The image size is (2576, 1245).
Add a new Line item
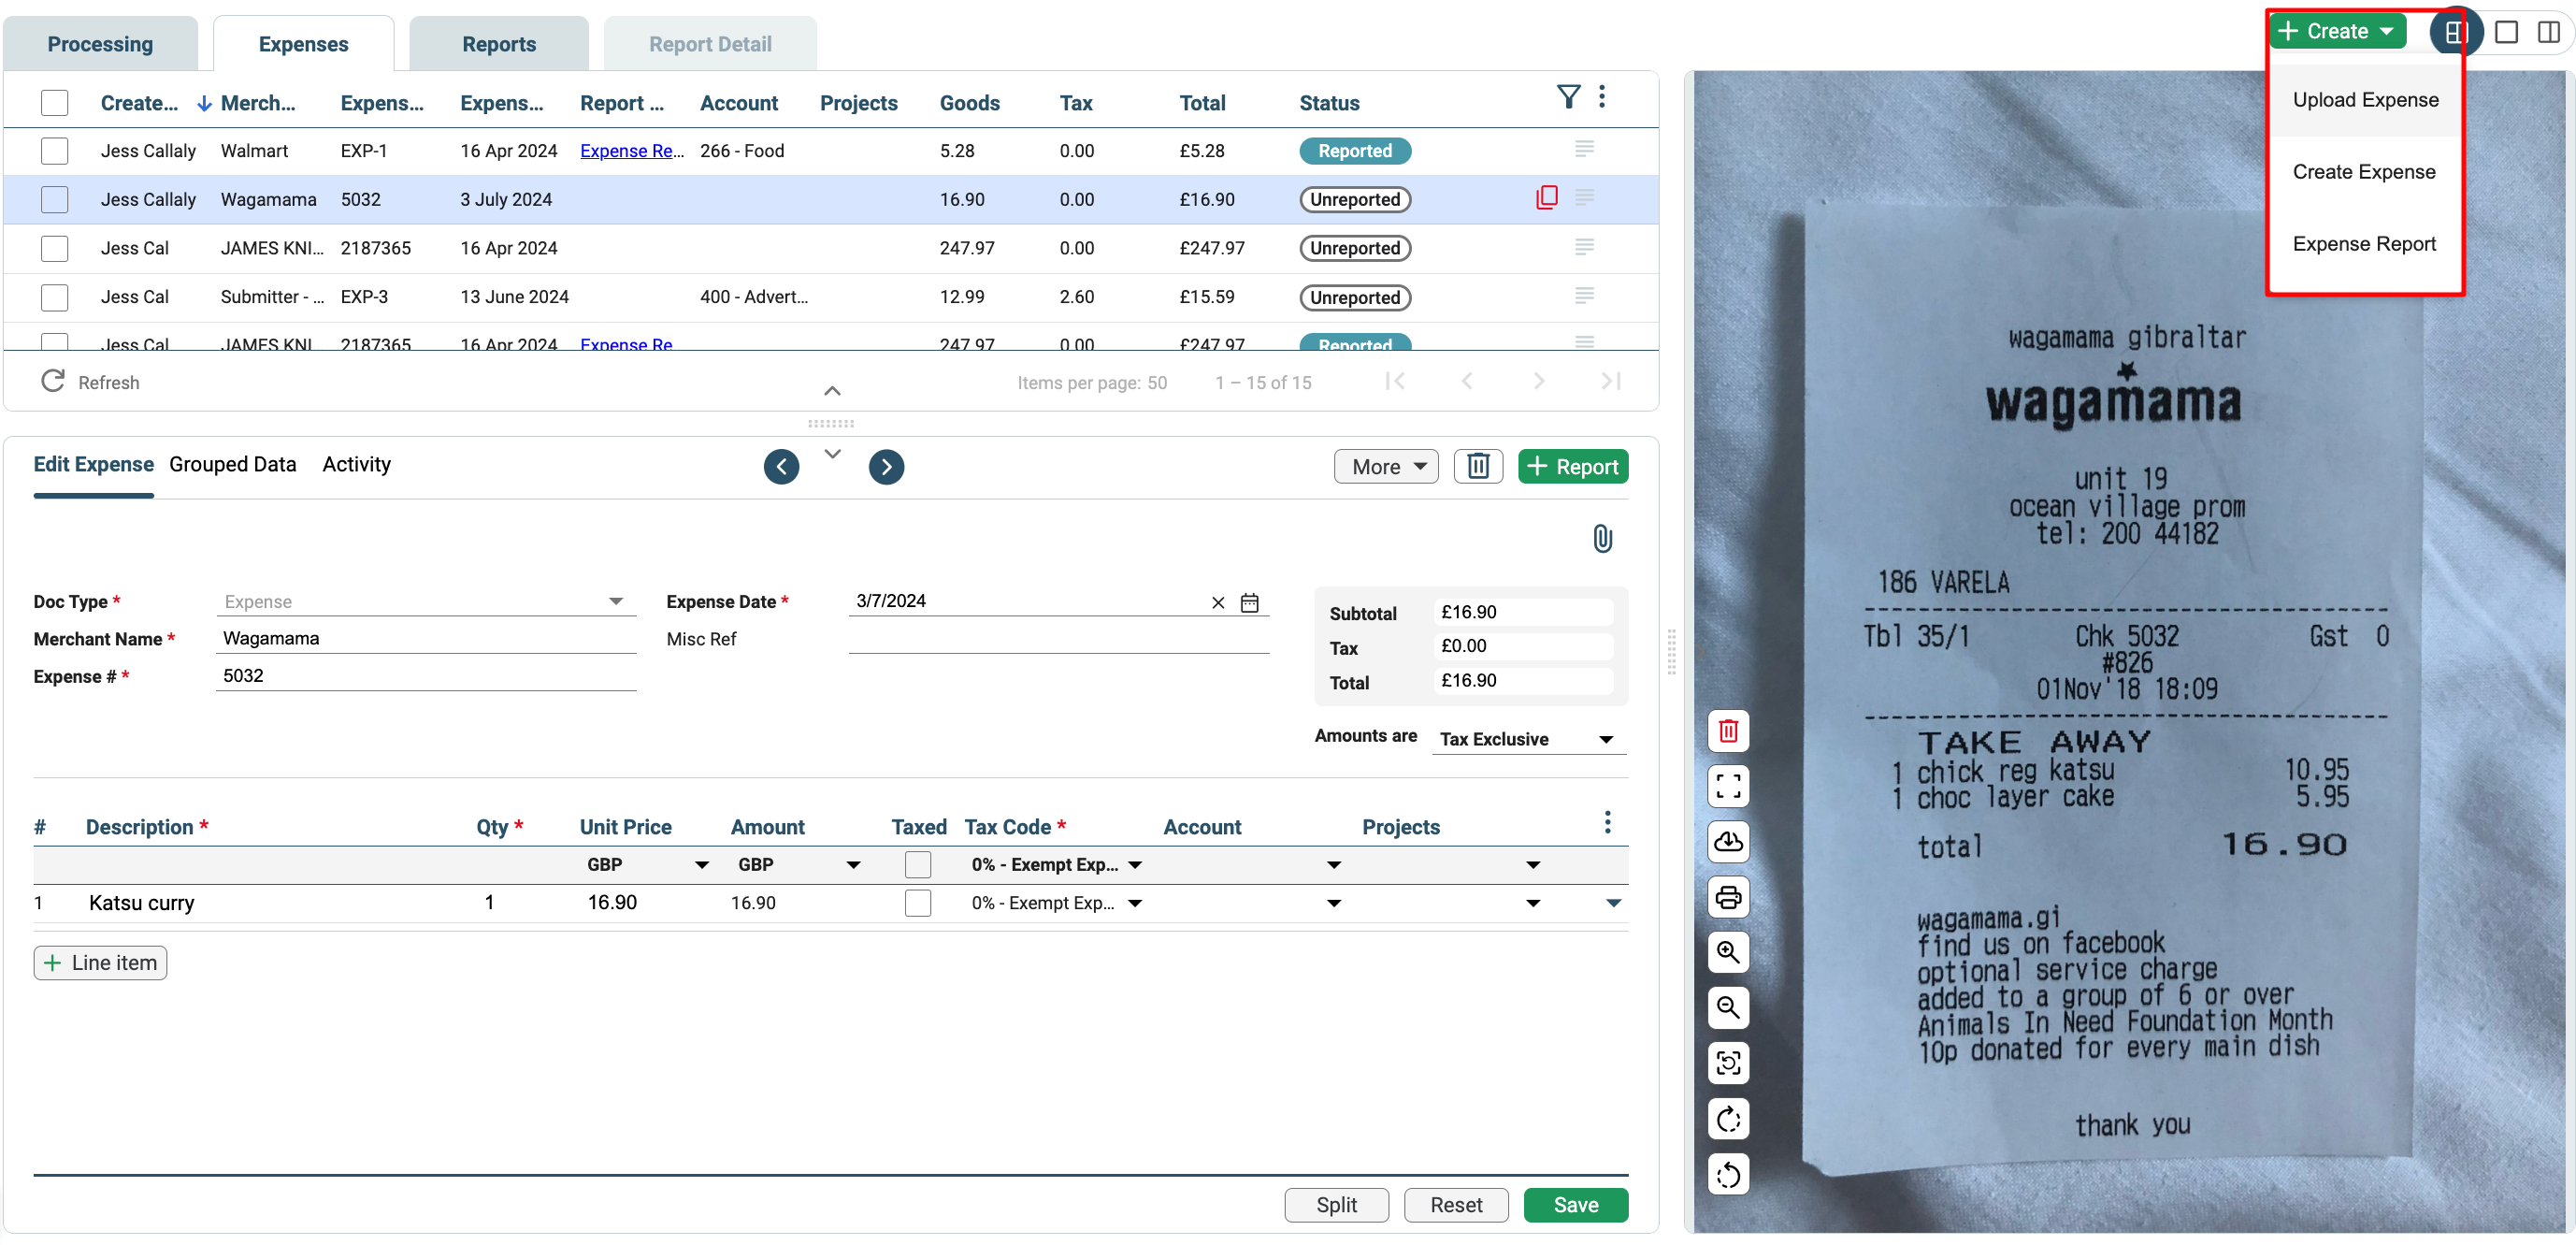(x=100, y=962)
